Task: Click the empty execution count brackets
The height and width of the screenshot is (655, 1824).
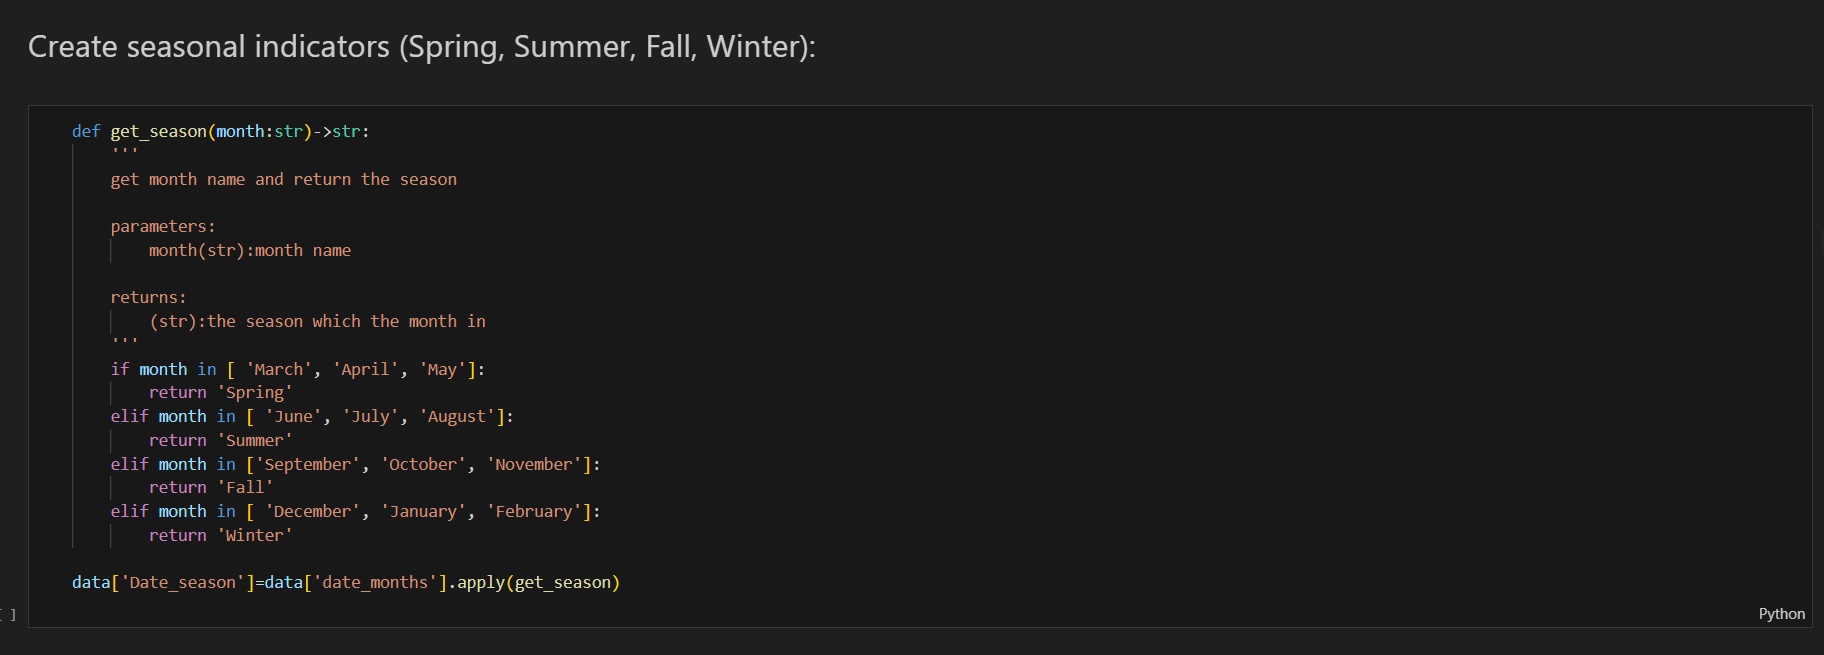Action: pyautogui.click(x=9, y=614)
